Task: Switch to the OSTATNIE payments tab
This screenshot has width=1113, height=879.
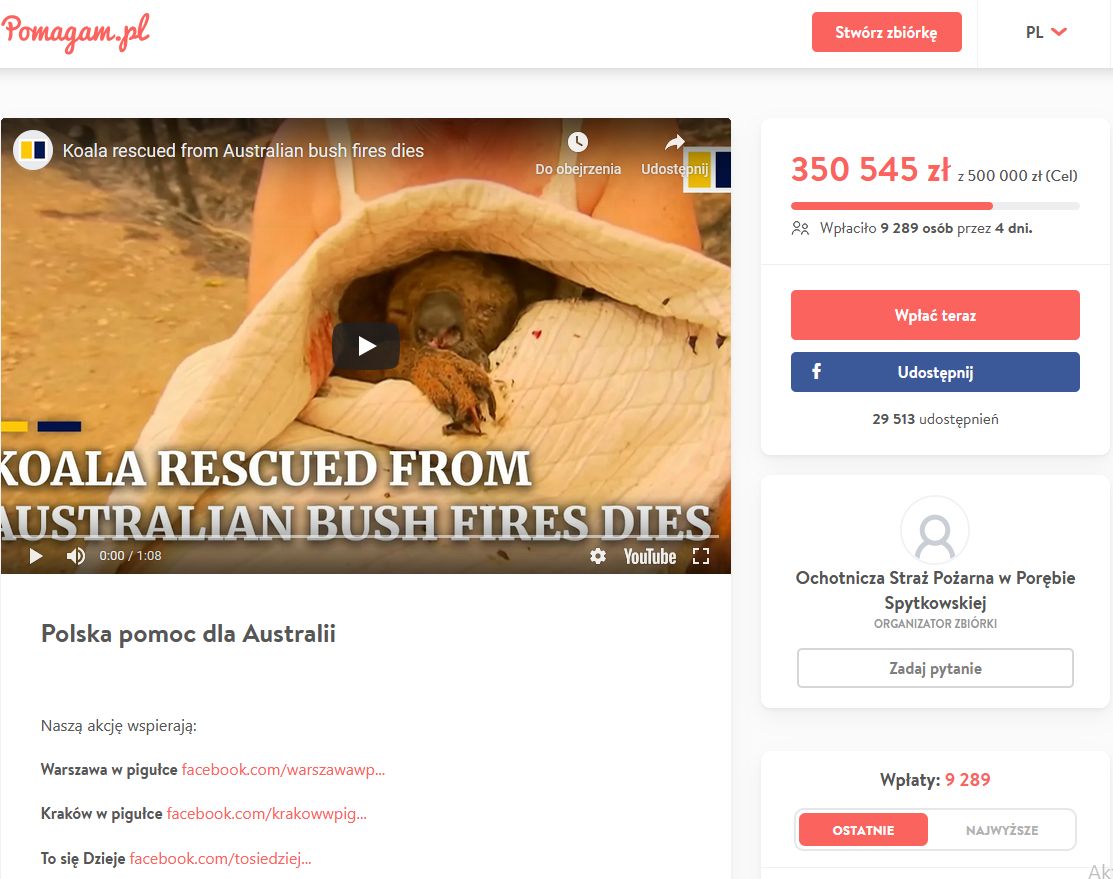Action: pos(863,830)
